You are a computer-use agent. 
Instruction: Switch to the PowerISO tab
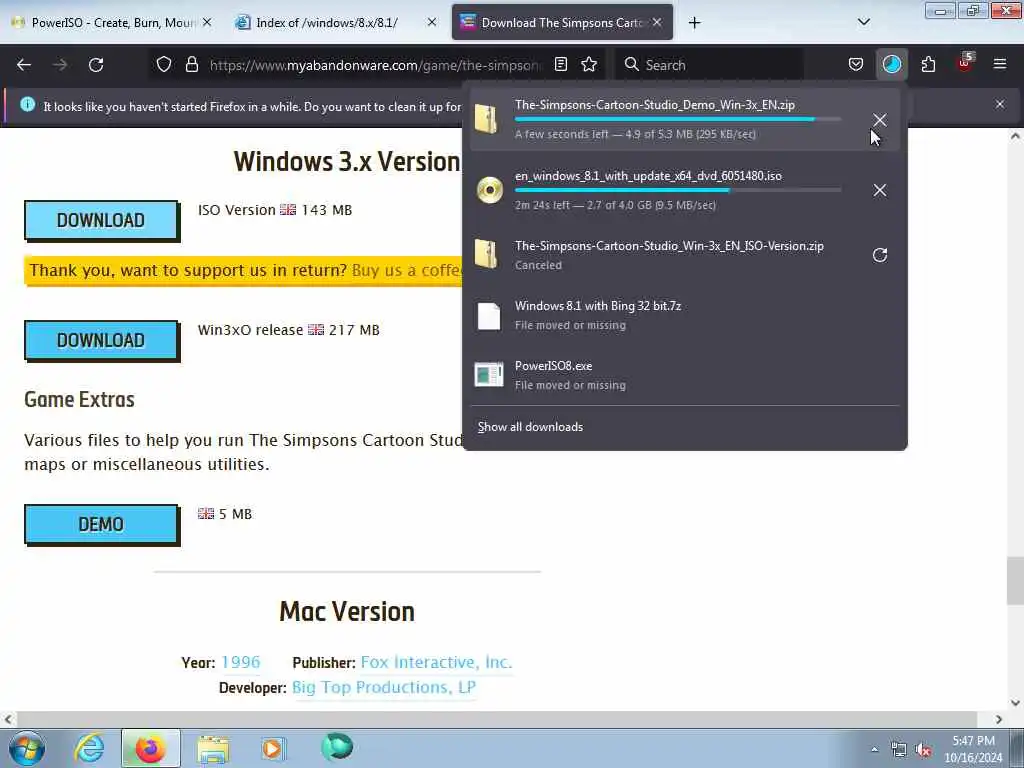click(x=113, y=23)
